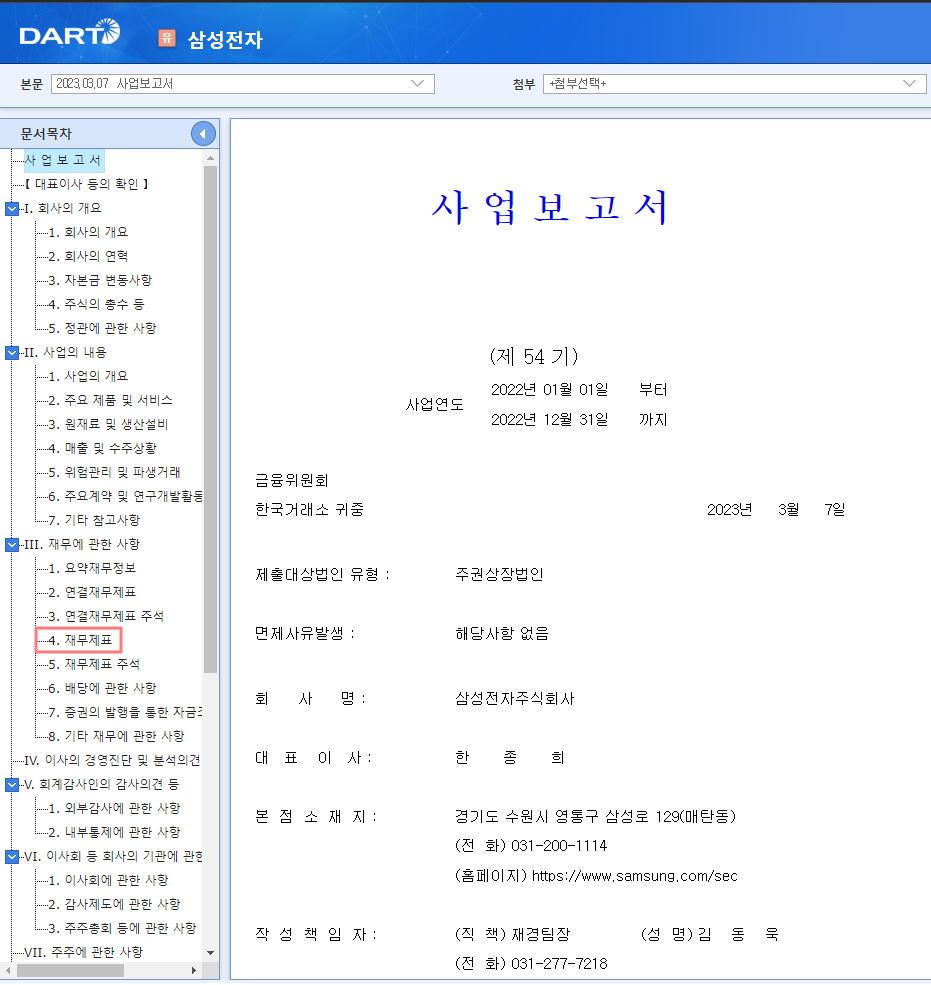931x985 pixels.
Task: Open 5. 재무제표 주석
Action: (94, 664)
